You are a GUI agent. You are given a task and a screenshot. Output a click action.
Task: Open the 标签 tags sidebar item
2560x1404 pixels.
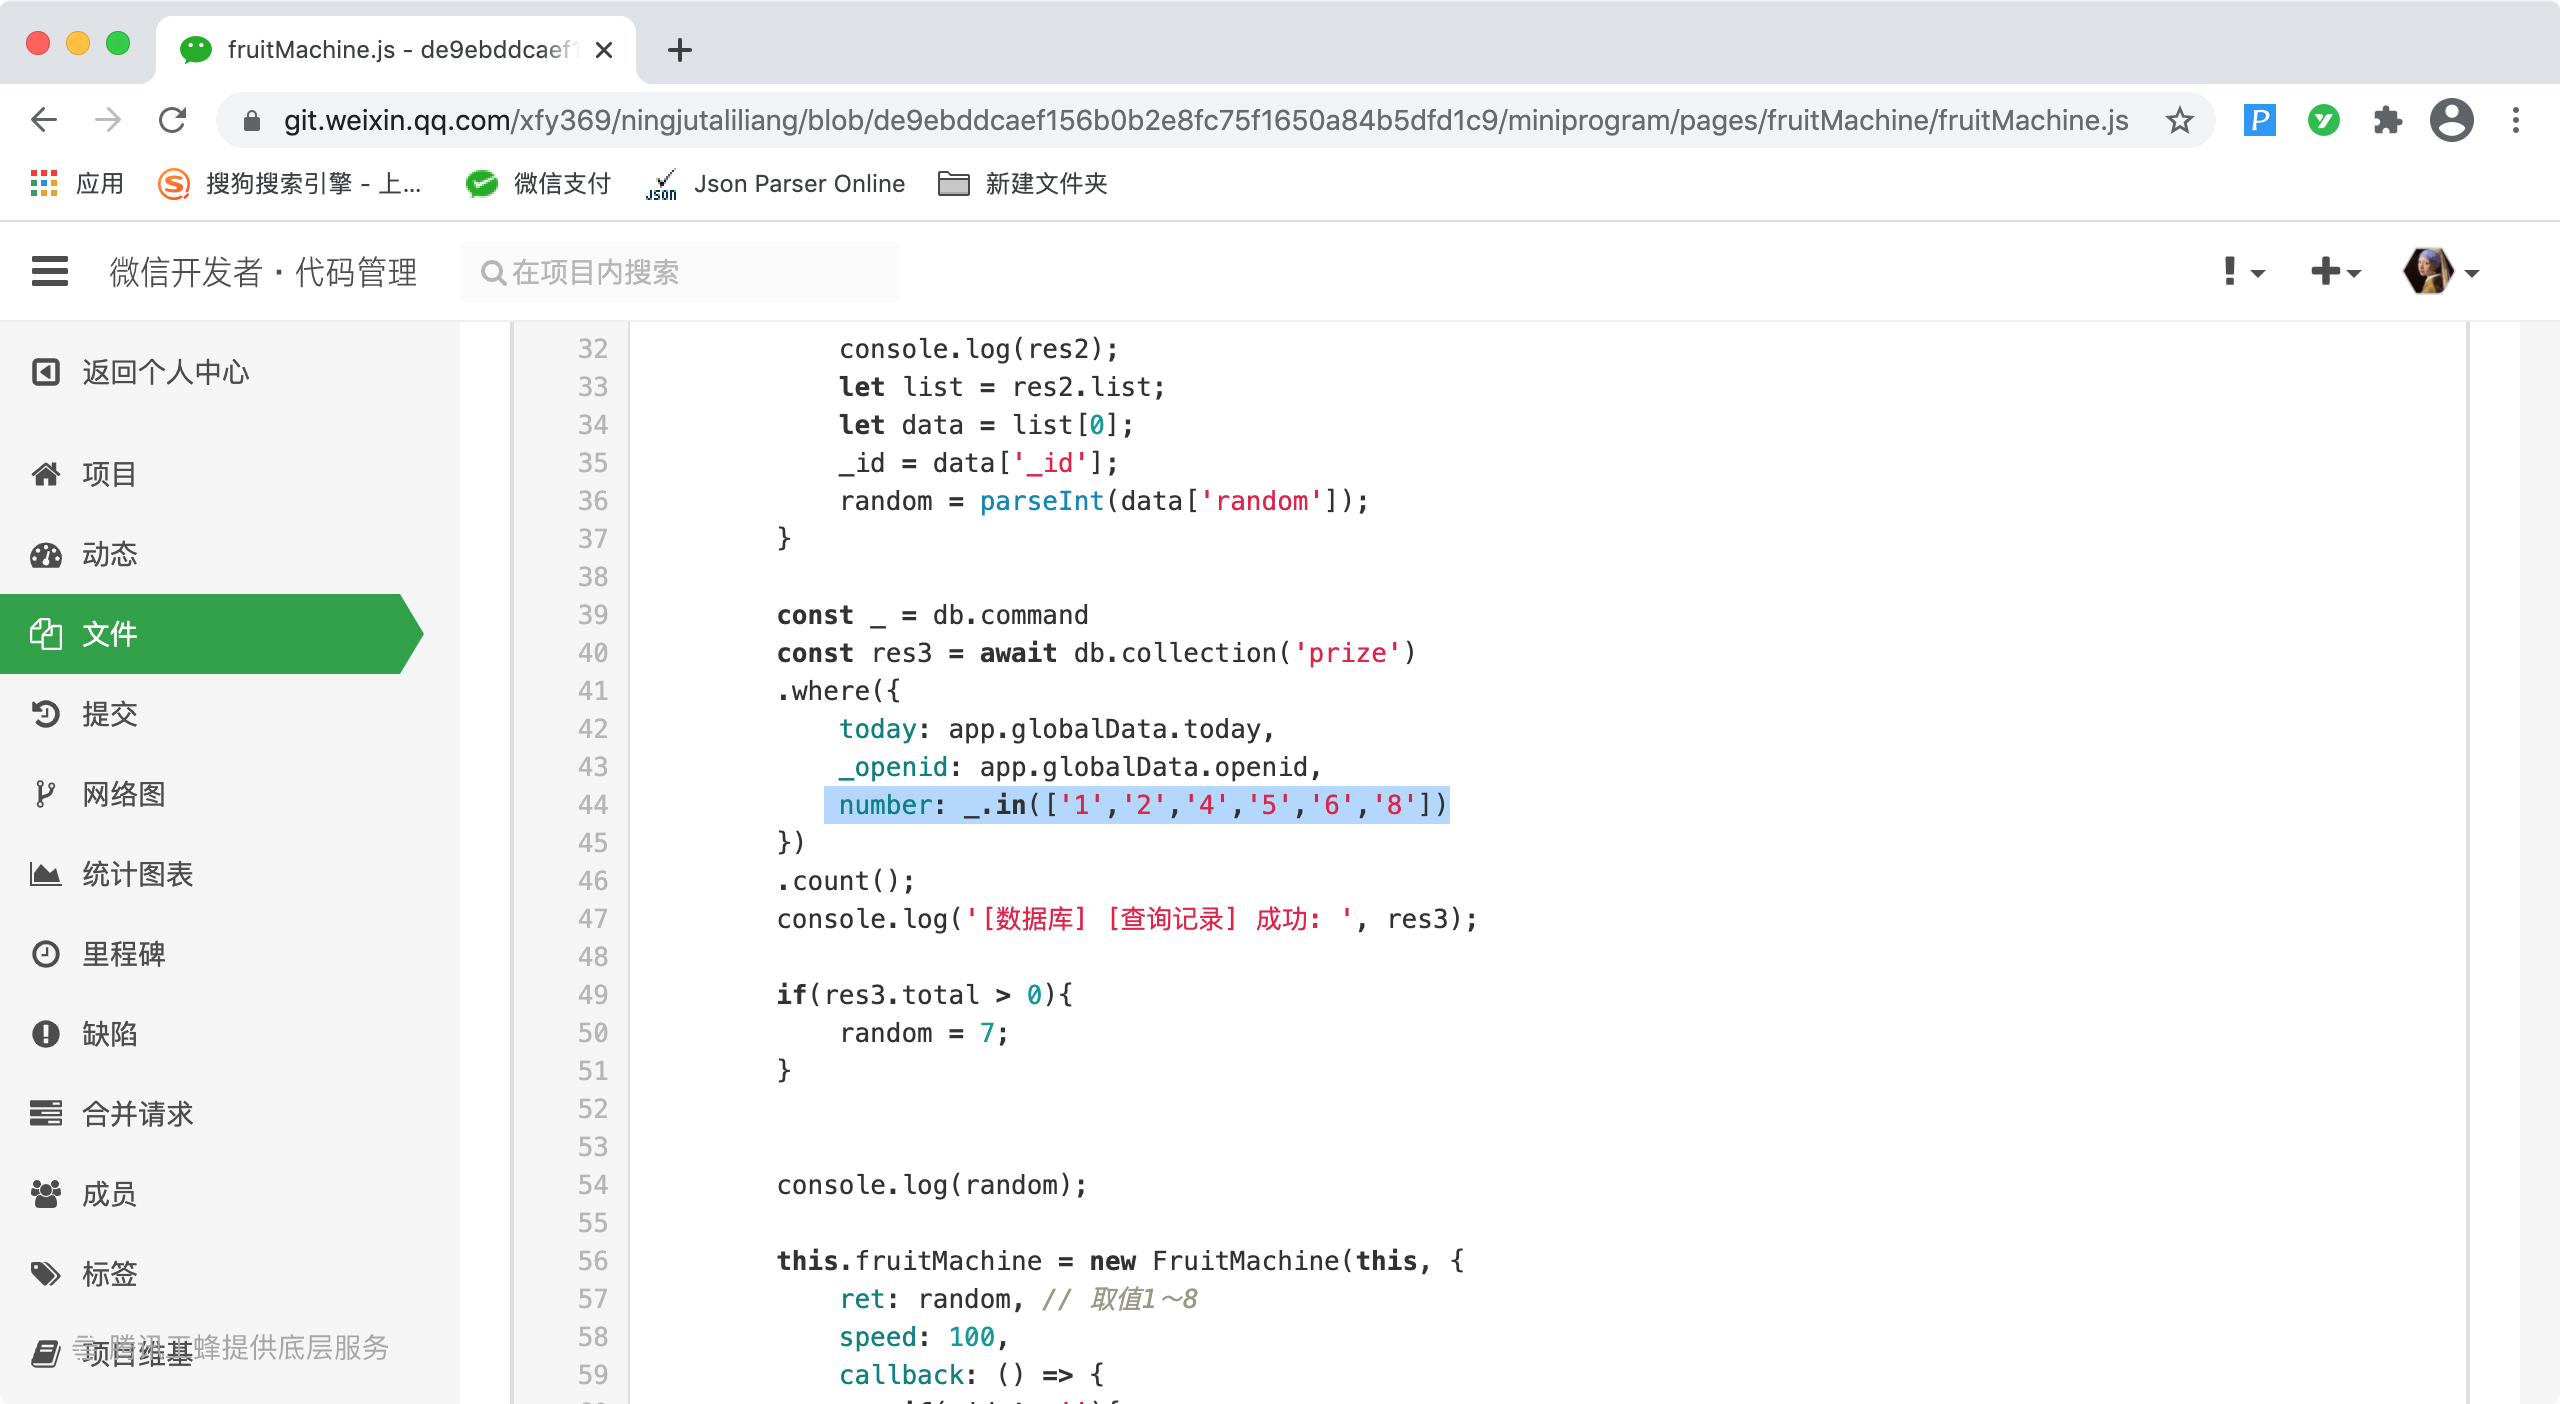tap(110, 1274)
